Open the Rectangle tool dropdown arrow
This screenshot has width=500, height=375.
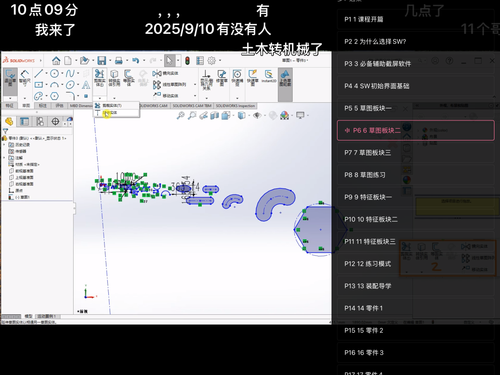(46, 85)
